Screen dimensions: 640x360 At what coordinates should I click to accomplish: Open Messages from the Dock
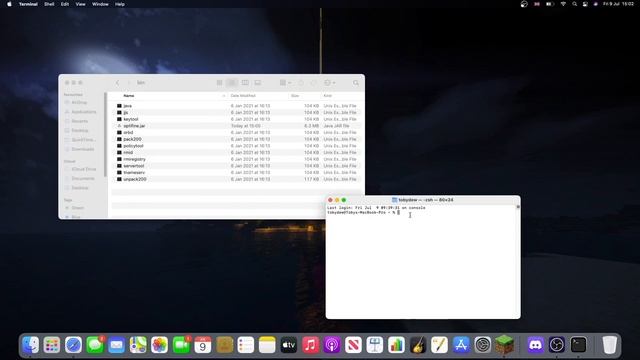click(x=95, y=345)
